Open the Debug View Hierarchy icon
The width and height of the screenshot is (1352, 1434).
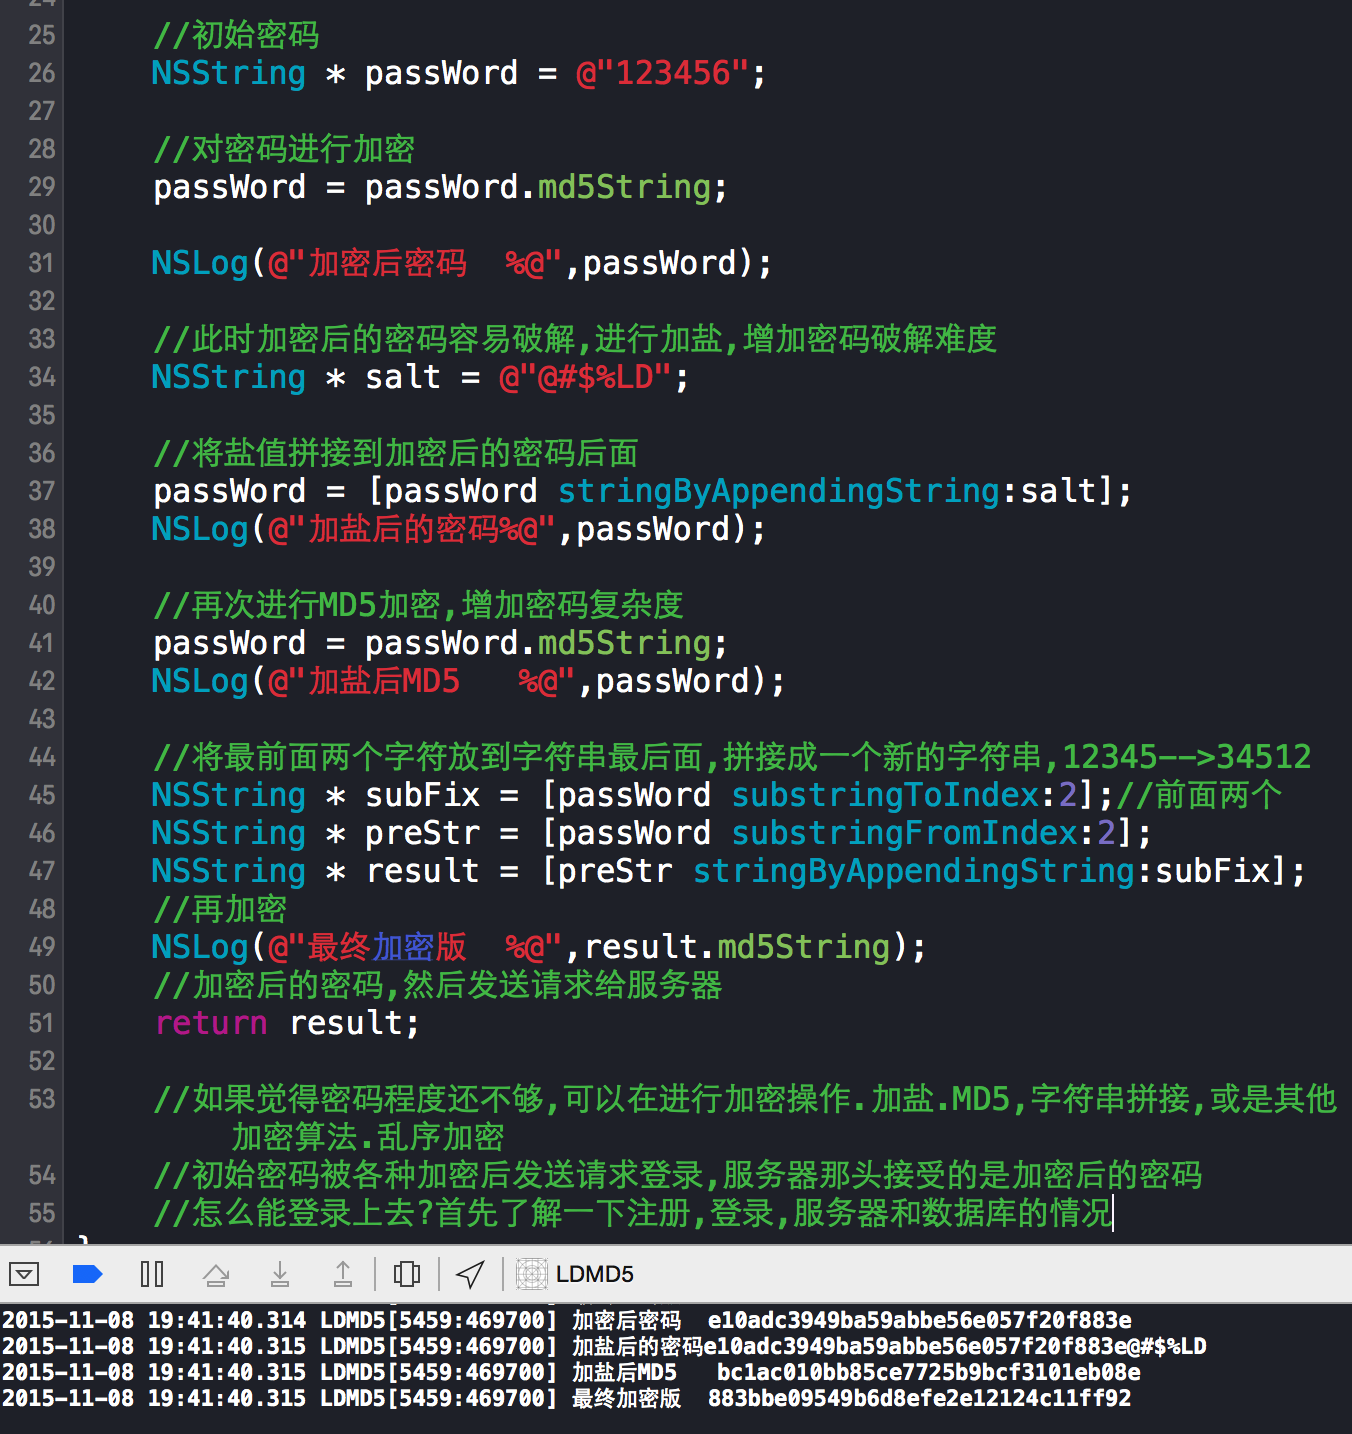(x=407, y=1274)
